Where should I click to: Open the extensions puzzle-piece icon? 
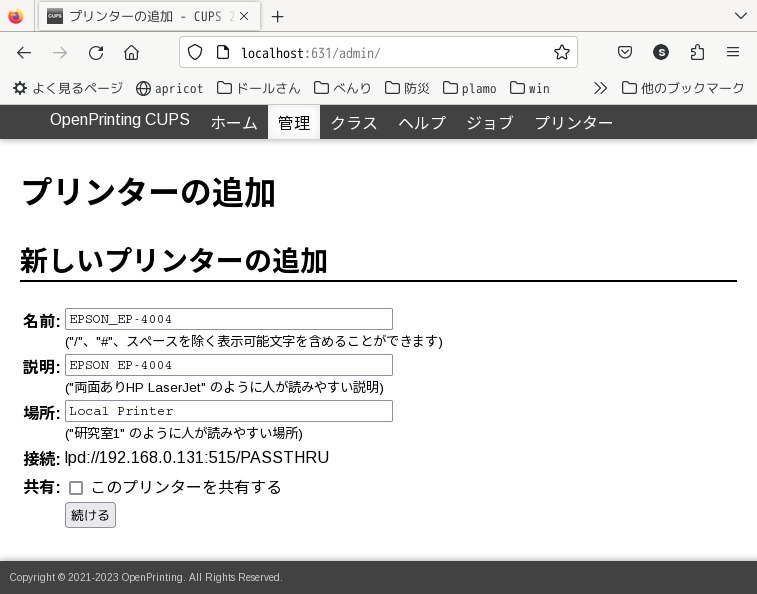pos(697,52)
